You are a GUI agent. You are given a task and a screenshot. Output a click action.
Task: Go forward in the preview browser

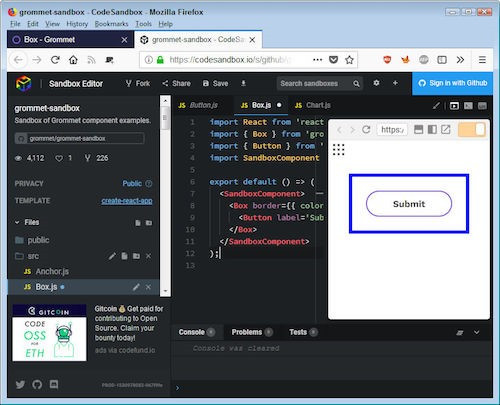click(x=352, y=130)
